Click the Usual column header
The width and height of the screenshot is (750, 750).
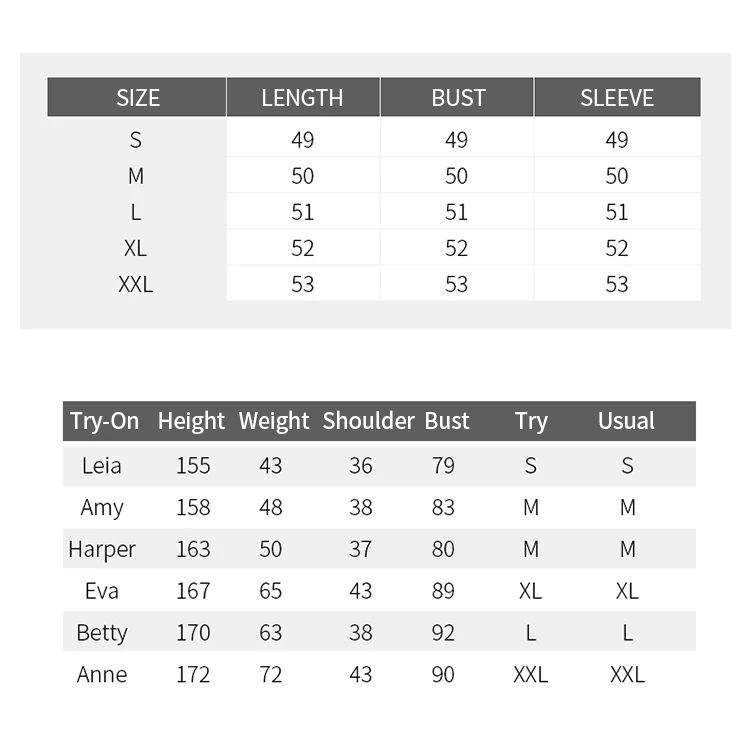coord(626,421)
